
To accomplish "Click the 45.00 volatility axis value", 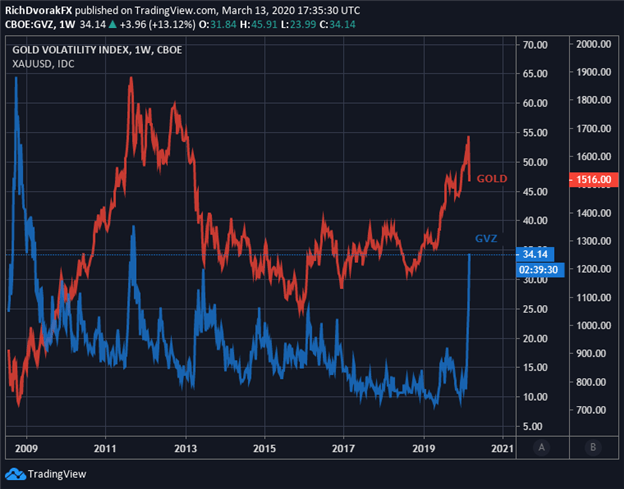I will pyautogui.click(x=535, y=192).
